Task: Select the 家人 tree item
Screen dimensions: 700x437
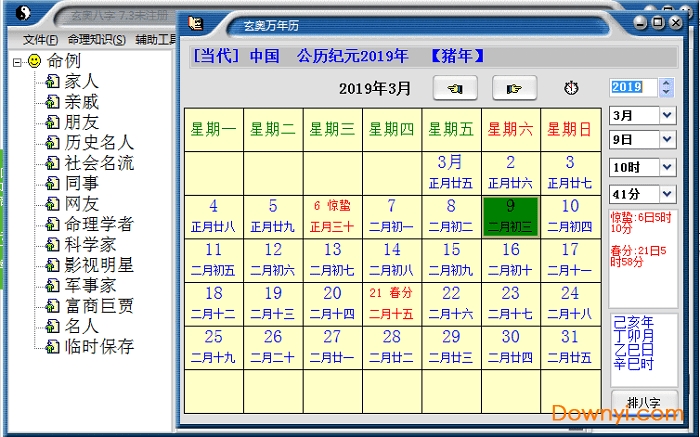Action: [81, 81]
